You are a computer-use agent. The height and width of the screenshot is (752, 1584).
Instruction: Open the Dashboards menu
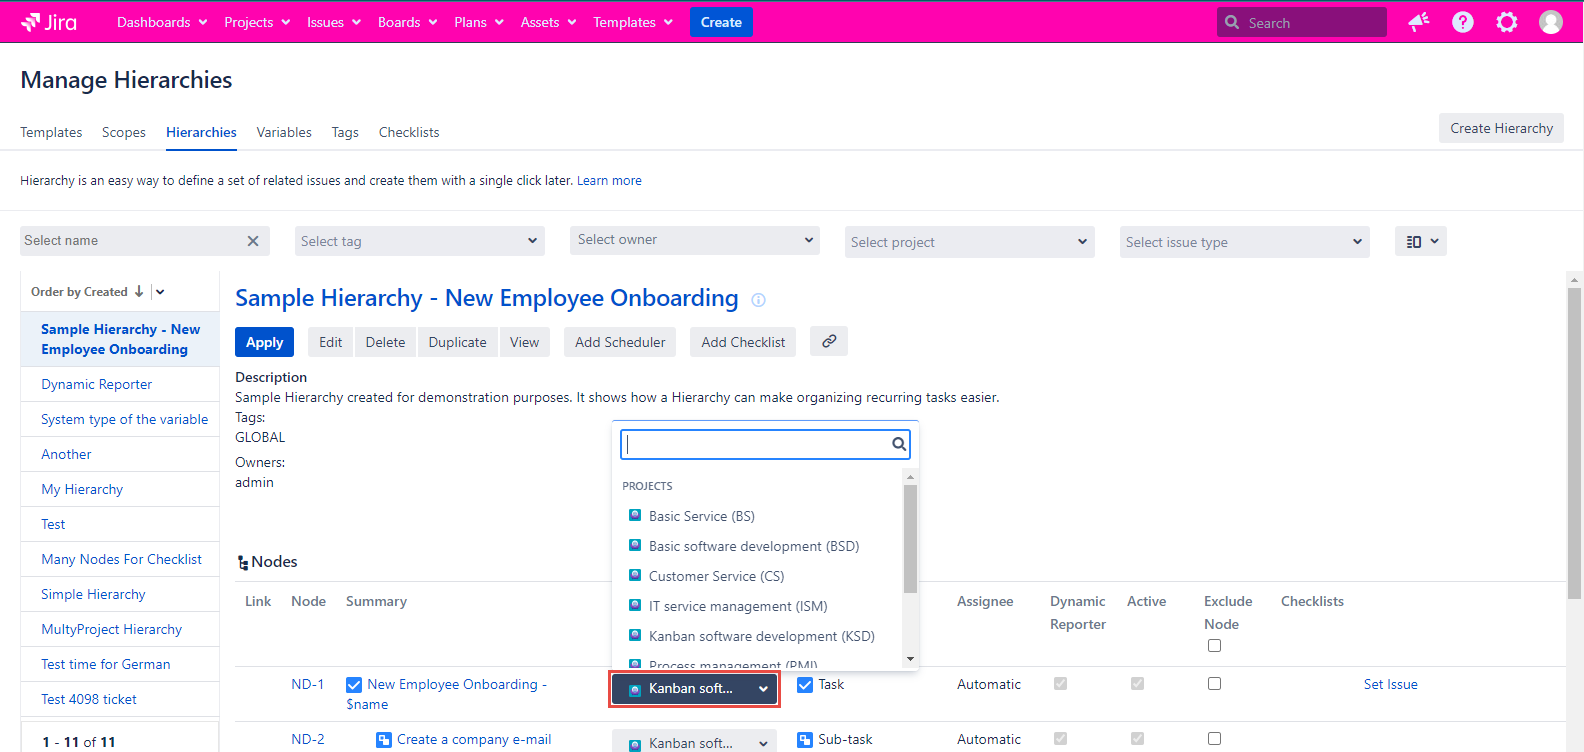tap(162, 22)
